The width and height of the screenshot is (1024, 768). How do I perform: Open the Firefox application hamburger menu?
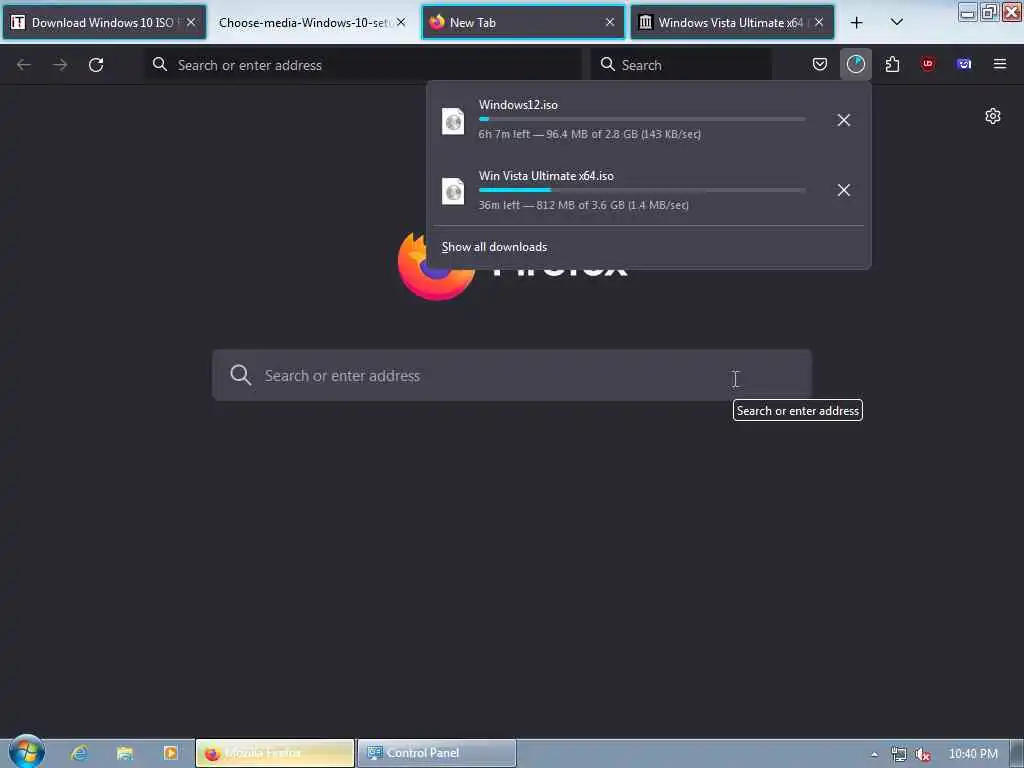(1000, 64)
